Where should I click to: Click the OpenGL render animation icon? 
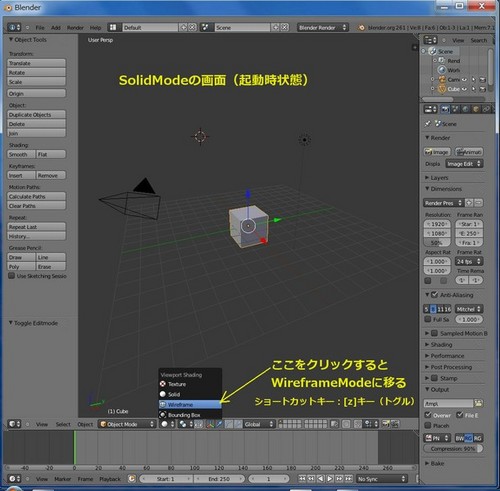point(395,424)
